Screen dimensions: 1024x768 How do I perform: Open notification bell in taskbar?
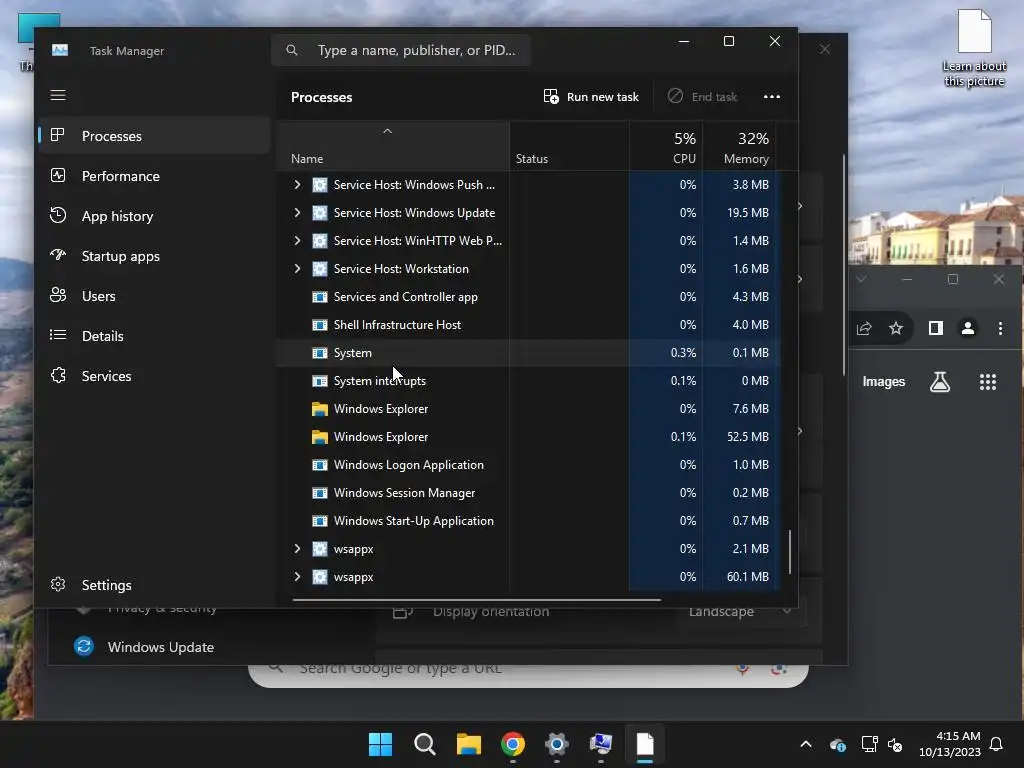[x=997, y=744]
